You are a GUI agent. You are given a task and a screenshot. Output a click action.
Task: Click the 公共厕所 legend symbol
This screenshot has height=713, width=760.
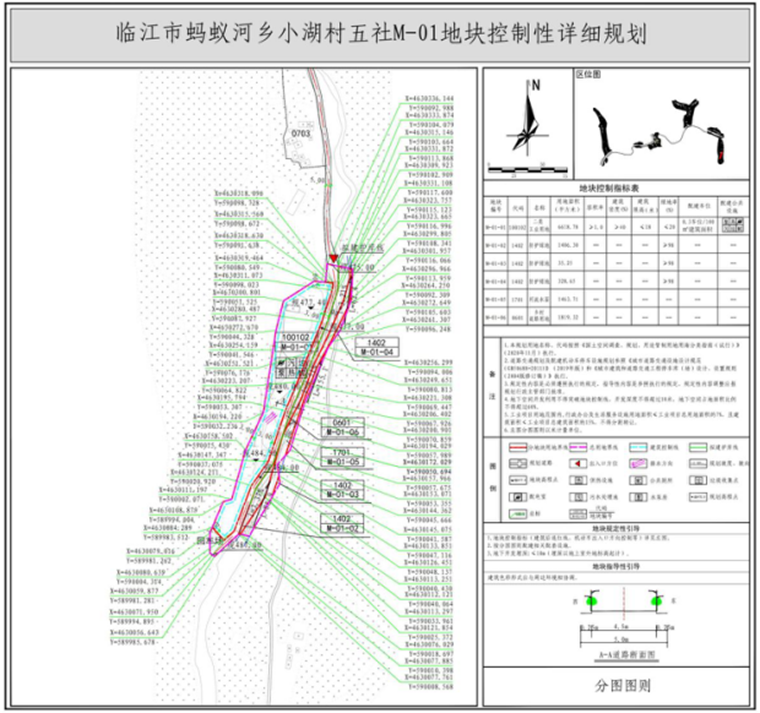(x=638, y=480)
